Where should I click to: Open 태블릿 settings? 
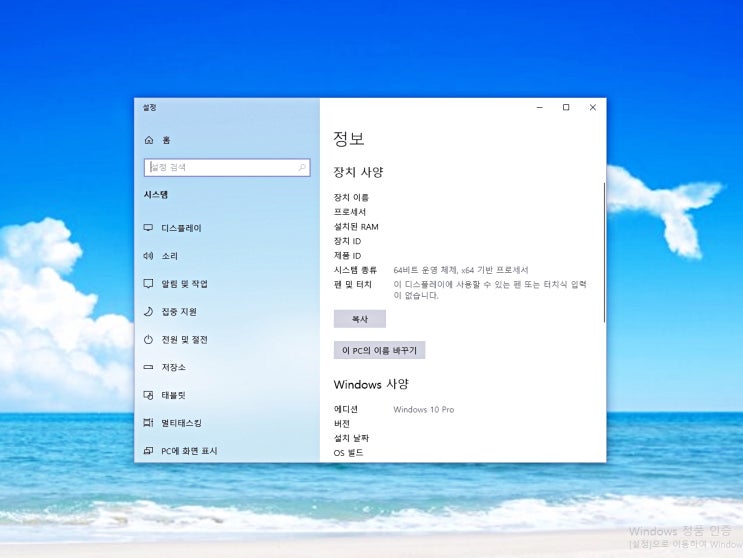173,395
